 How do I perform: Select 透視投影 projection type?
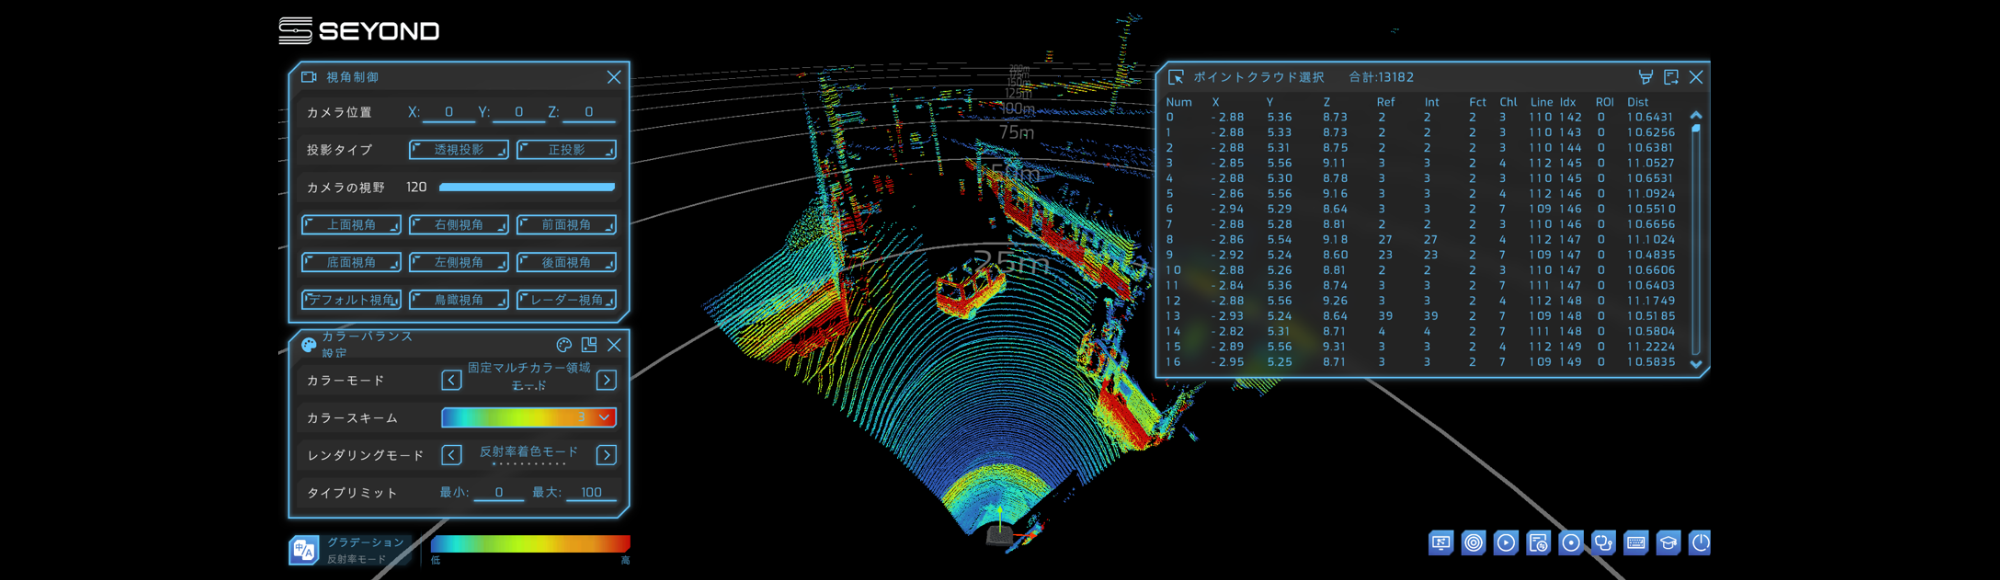pyautogui.click(x=459, y=150)
